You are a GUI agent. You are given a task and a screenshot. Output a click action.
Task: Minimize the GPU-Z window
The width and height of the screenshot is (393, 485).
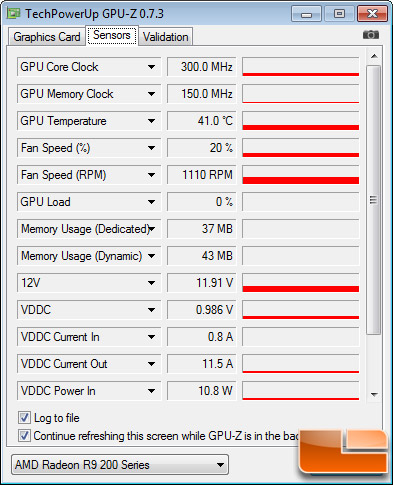click(306, 14)
